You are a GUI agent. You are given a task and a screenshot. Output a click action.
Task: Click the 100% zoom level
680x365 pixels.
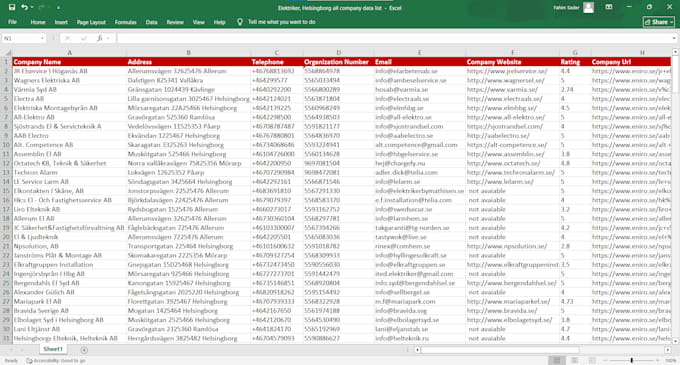(x=670, y=361)
